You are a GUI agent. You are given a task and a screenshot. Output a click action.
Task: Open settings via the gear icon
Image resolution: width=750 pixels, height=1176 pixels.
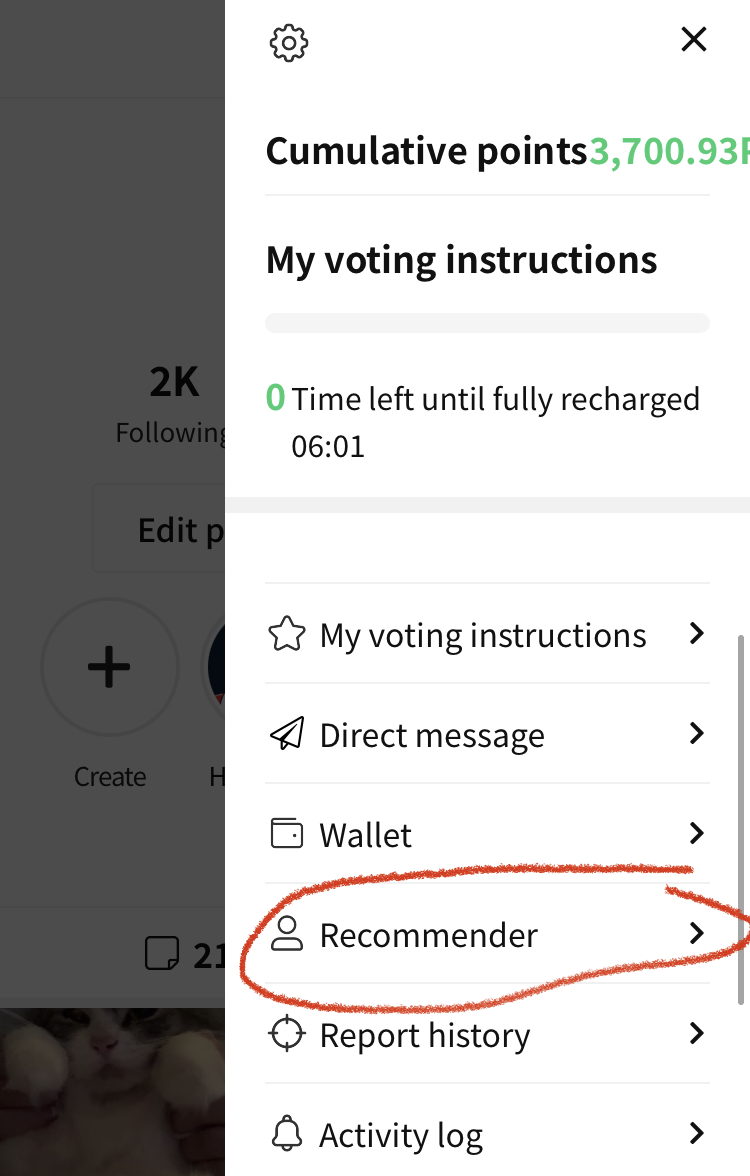tap(289, 42)
